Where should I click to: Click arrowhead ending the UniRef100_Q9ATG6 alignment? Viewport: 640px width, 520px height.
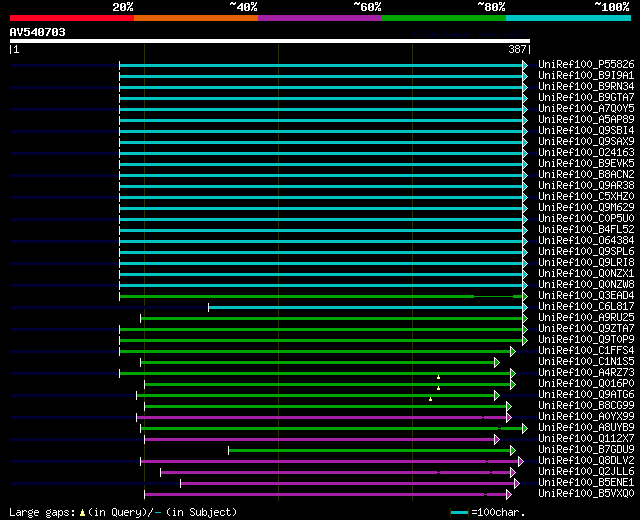coord(497,396)
